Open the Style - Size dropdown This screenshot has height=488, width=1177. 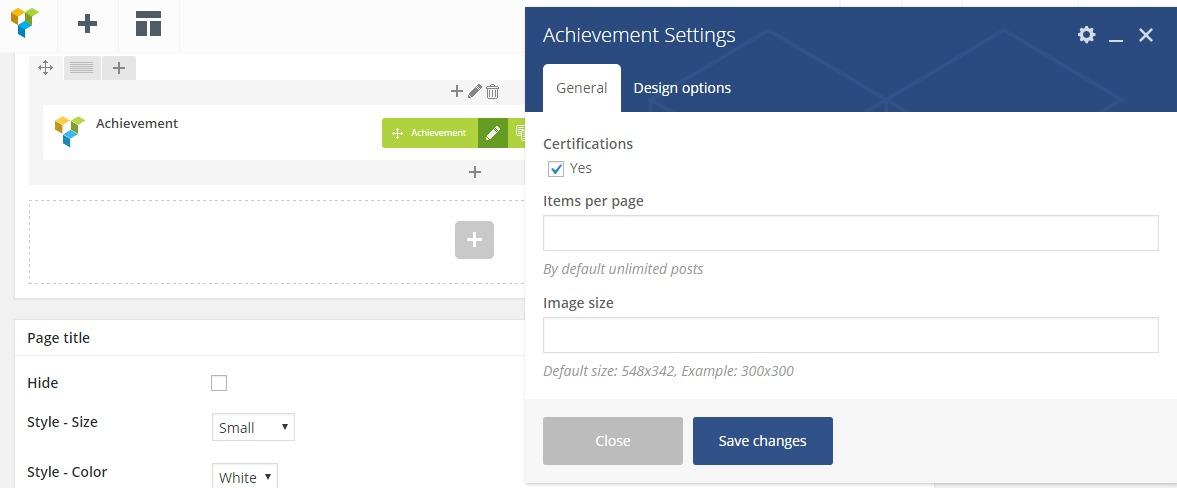[x=253, y=427]
